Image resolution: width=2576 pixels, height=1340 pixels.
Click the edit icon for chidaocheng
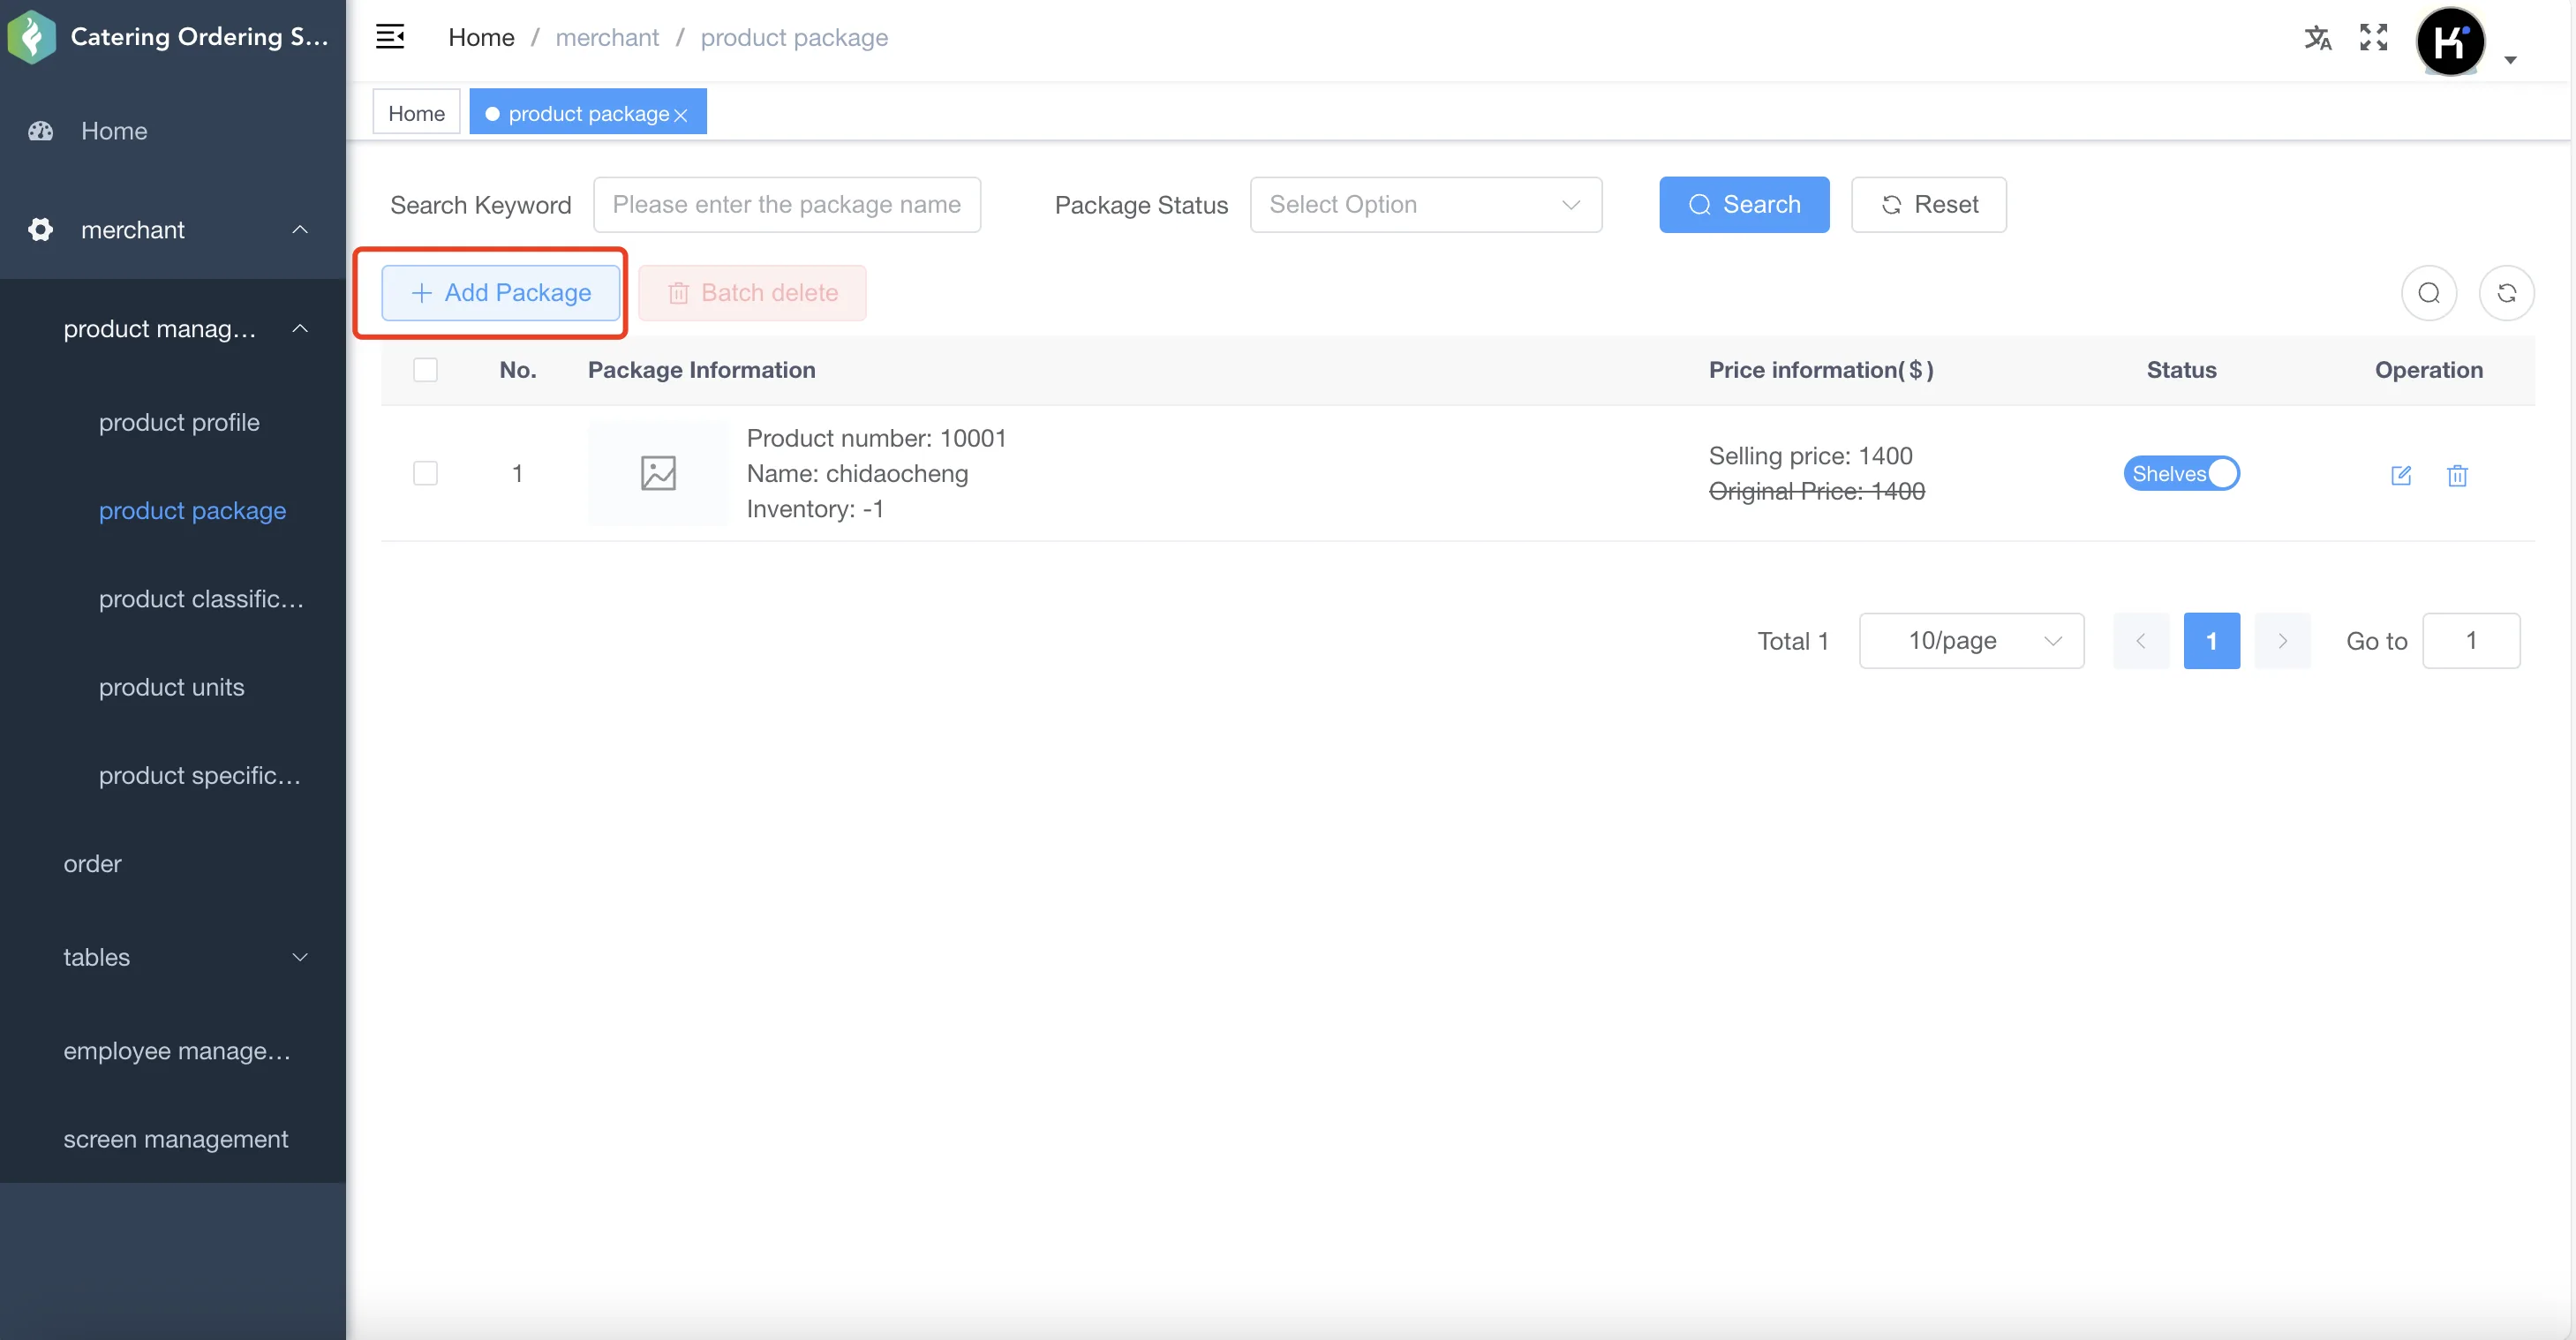(x=2401, y=475)
